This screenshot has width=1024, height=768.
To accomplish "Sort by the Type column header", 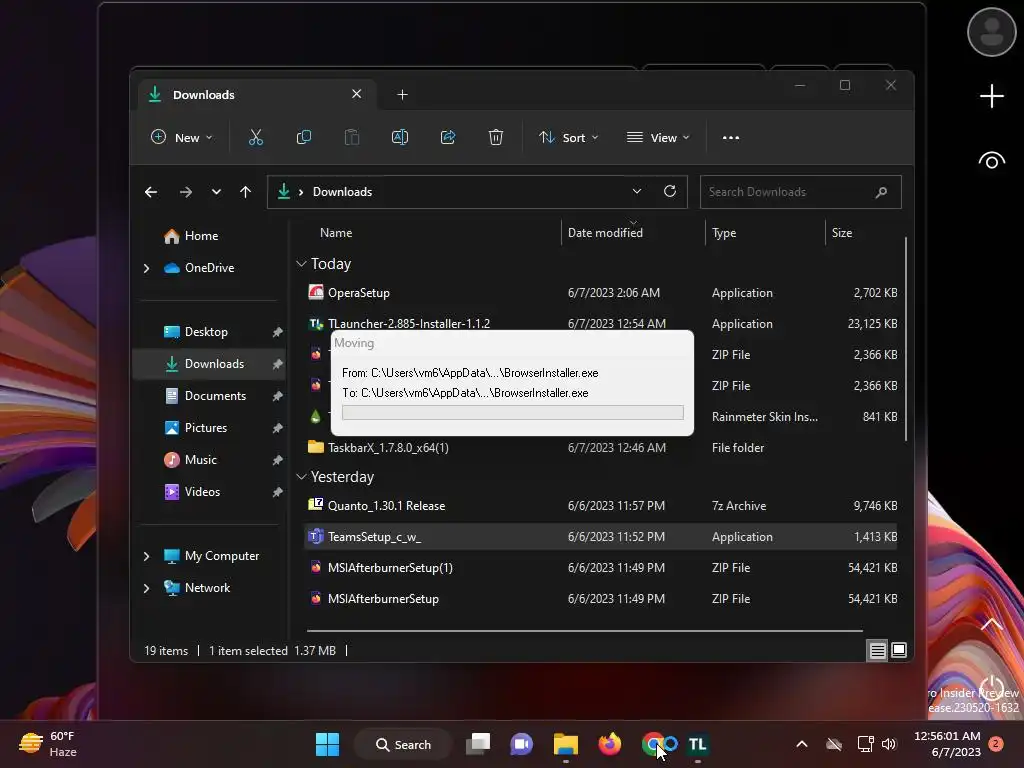I will [x=724, y=232].
